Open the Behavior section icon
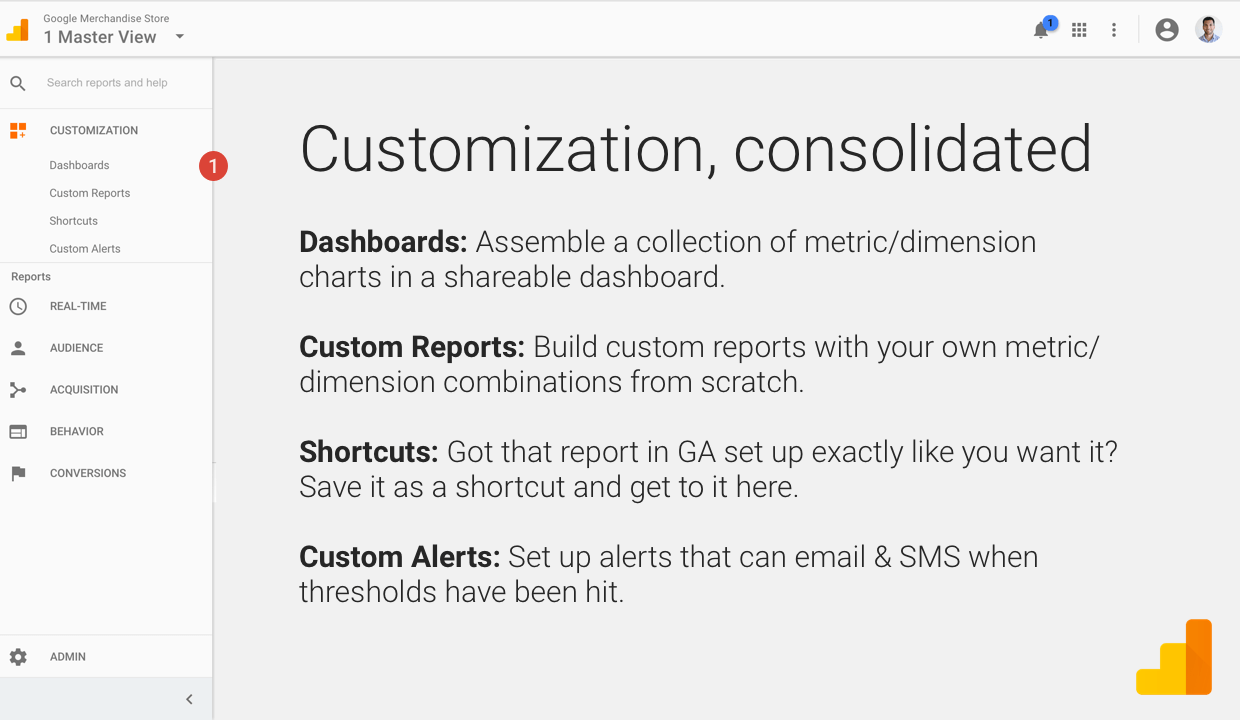This screenshot has width=1240, height=720. (x=18, y=431)
